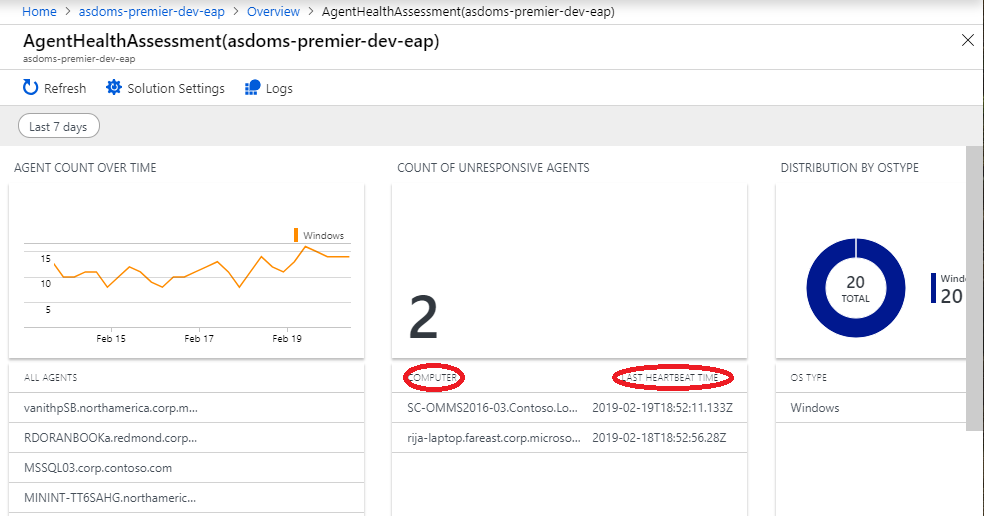Image resolution: width=984 pixels, height=516 pixels.
Task: Select SC-OMMS2016-03.Contoso computer row
Action: [569, 408]
